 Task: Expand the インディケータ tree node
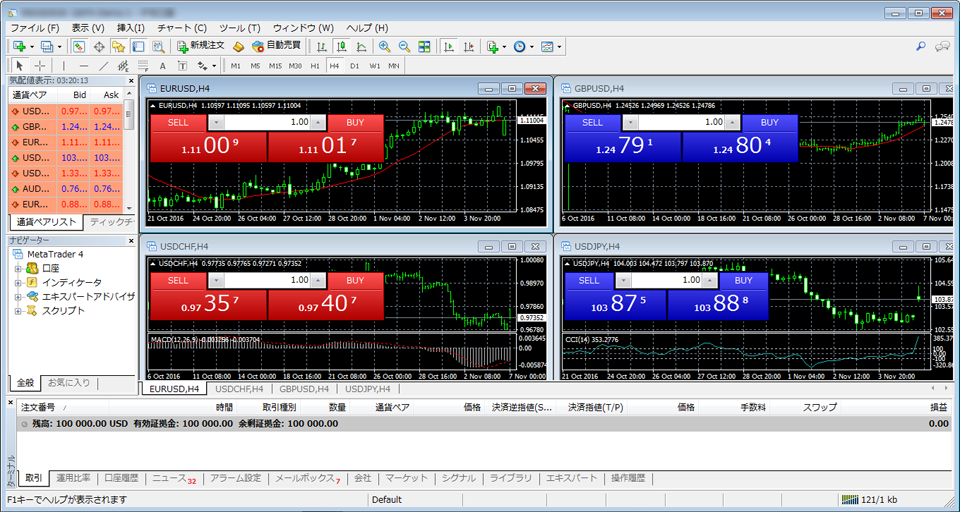(18, 282)
